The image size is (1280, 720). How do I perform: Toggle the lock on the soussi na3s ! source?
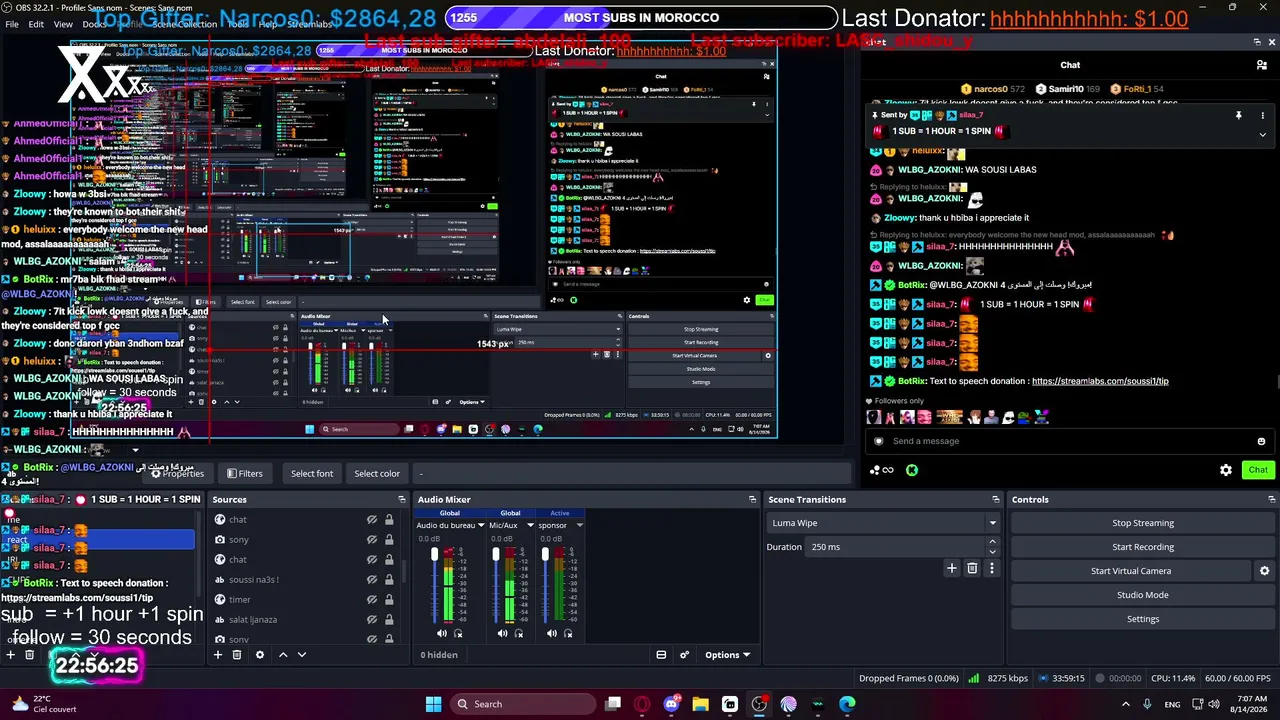coord(389,580)
